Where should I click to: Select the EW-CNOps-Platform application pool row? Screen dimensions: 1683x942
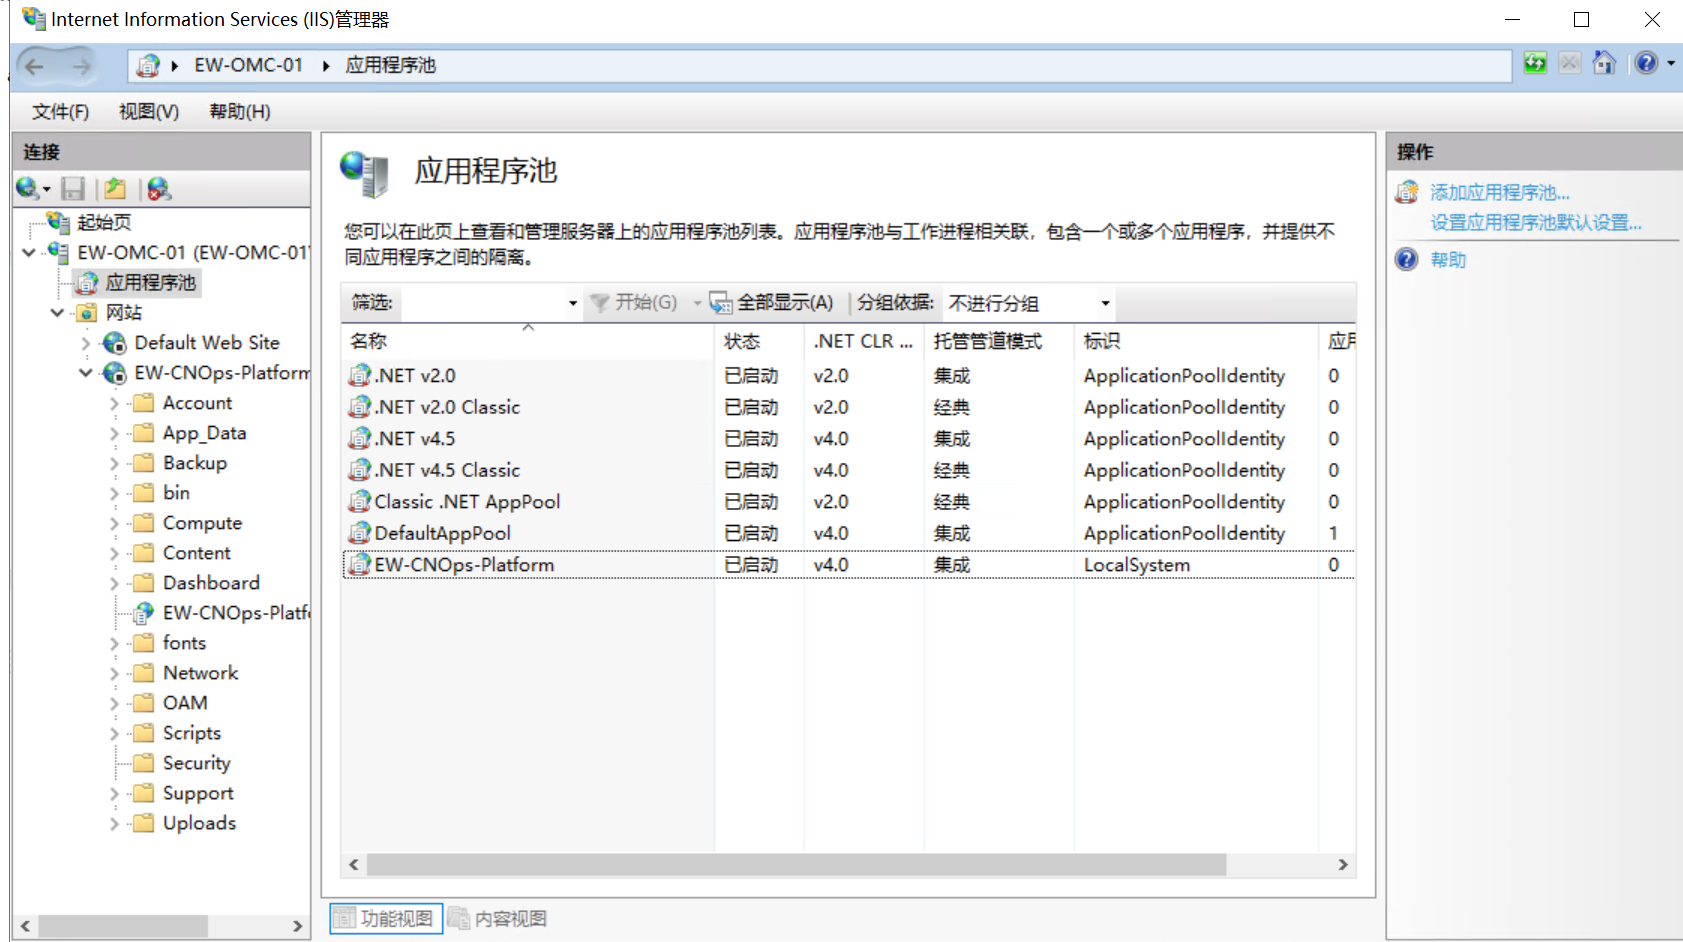pyautogui.click(x=464, y=565)
